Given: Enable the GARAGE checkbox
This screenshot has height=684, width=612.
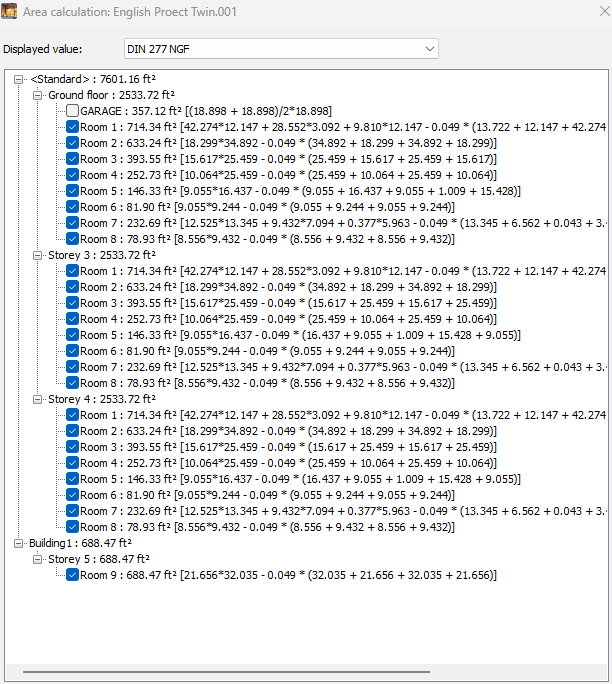Looking at the screenshot, I should point(72,111).
